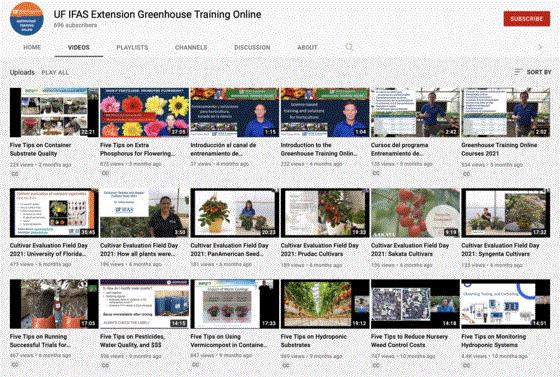
Task: Click the Uploads heading
Action: pos(22,72)
